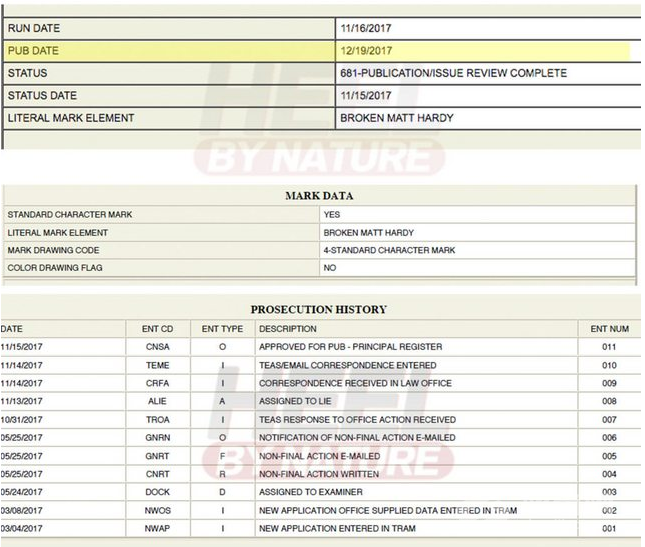645x547 pixels.
Task: Select the STATUS DATE label
Action: (42, 95)
